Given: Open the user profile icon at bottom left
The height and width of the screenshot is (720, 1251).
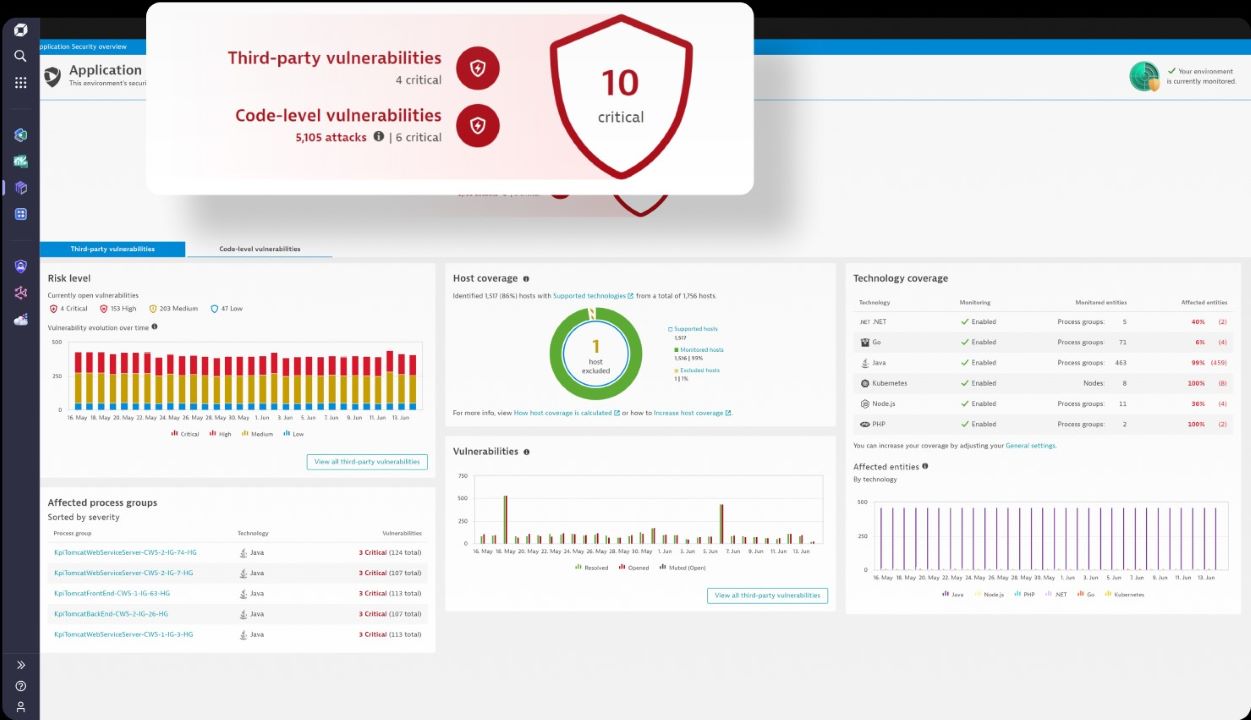Looking at the screenshot, I should [20, 709].
